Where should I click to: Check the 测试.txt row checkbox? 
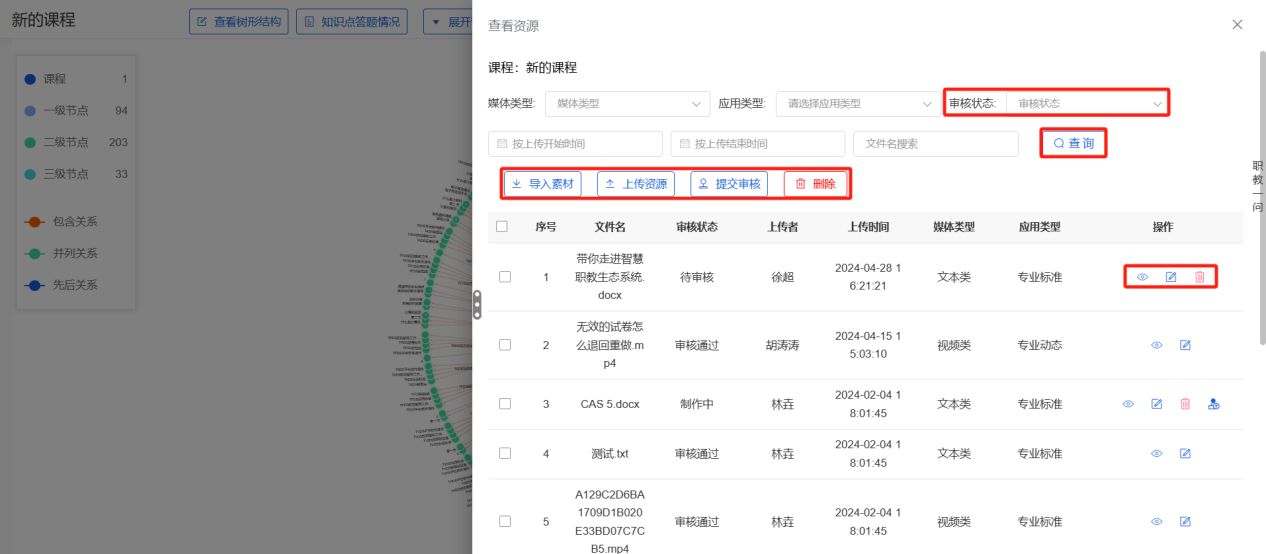[505, 453]
